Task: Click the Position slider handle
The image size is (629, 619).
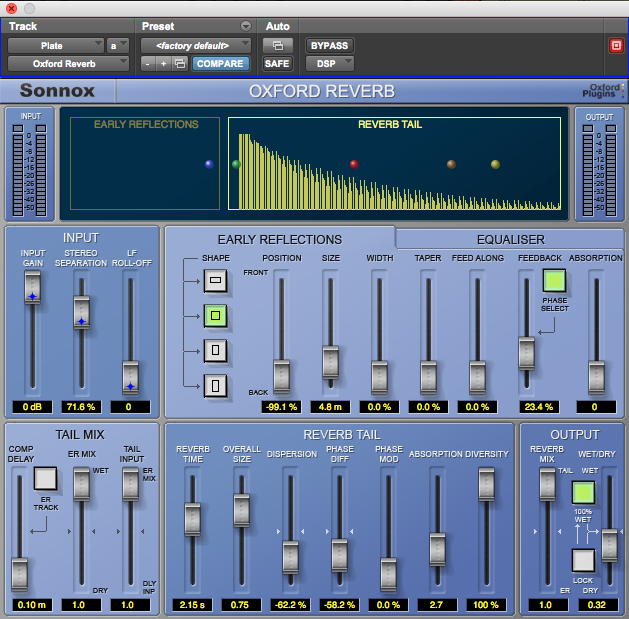Action: [x=282, y=377]
